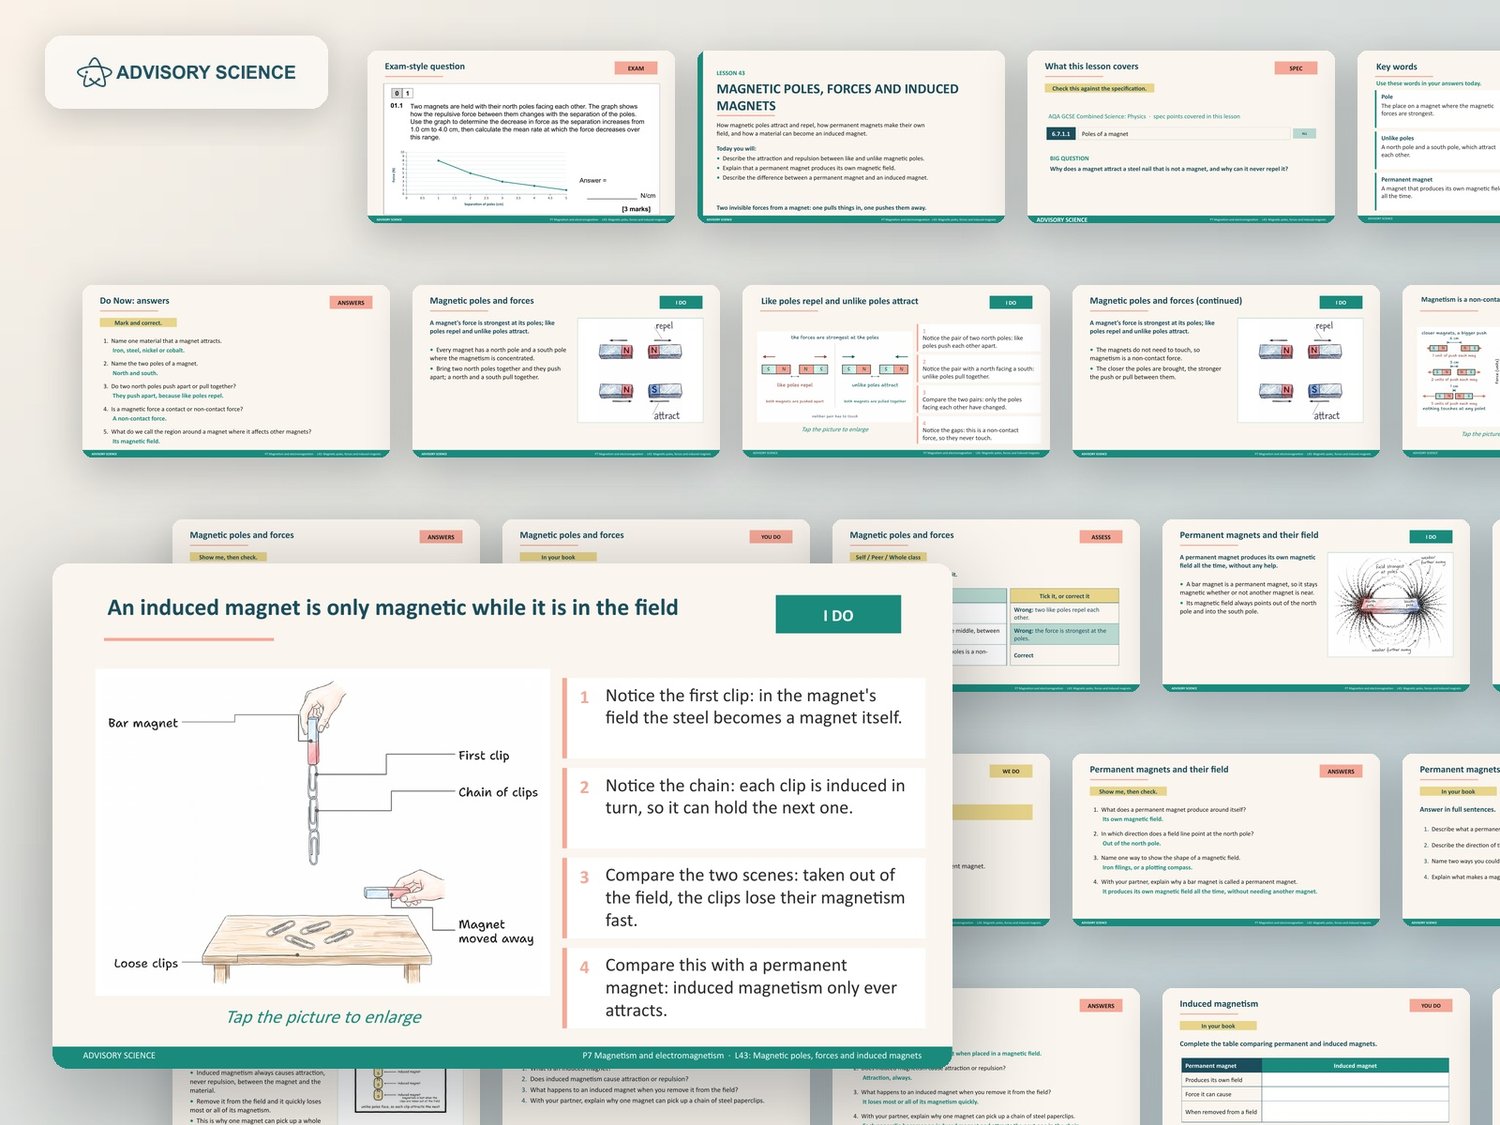This screenshot has height=1125, width=1500.
Task: Click 'Tap the picture to enlarge' under the paperclip picture
Action: pyautogui.click(x=324, y=1017)
